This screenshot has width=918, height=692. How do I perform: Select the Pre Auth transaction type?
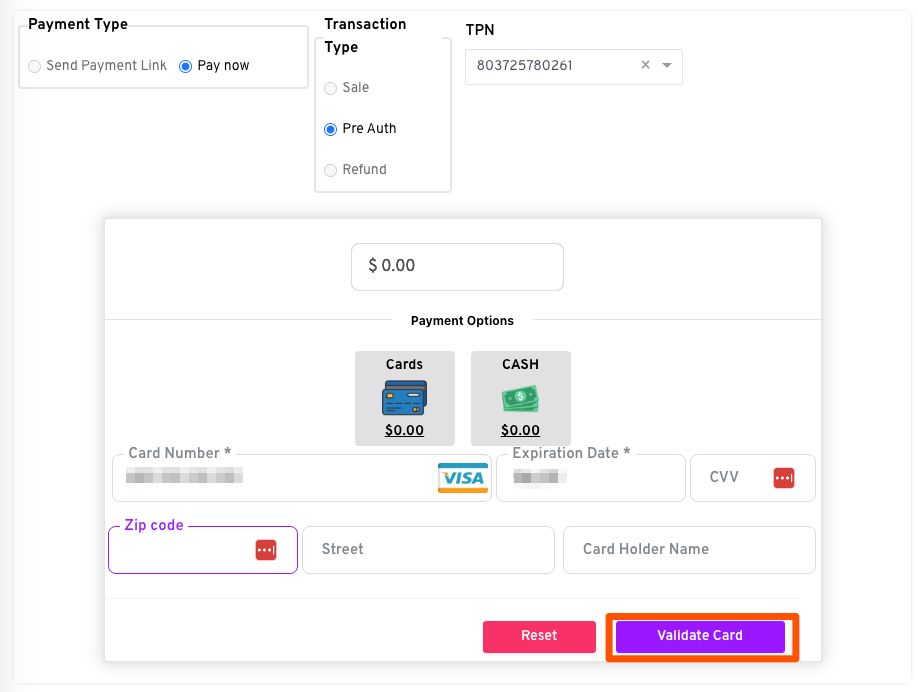[331, 129]
